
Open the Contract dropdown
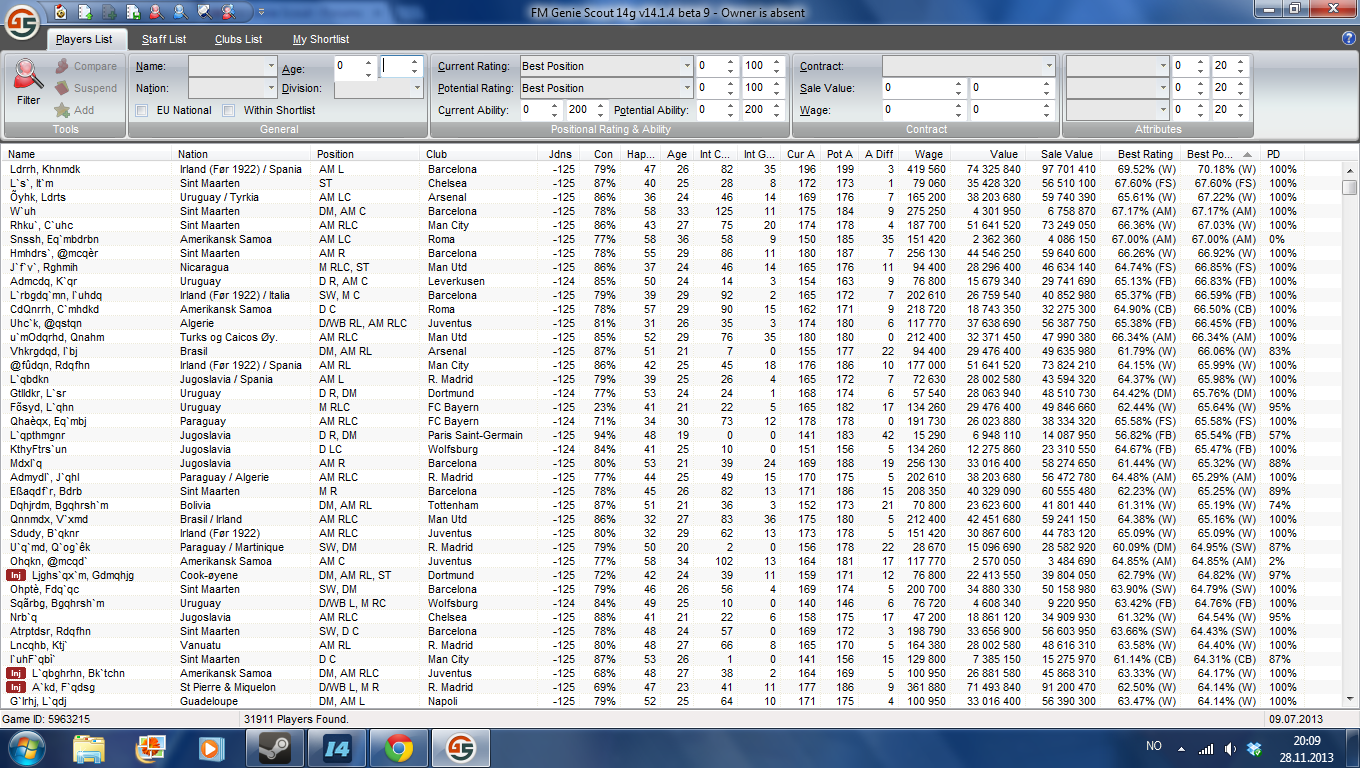1048,66
